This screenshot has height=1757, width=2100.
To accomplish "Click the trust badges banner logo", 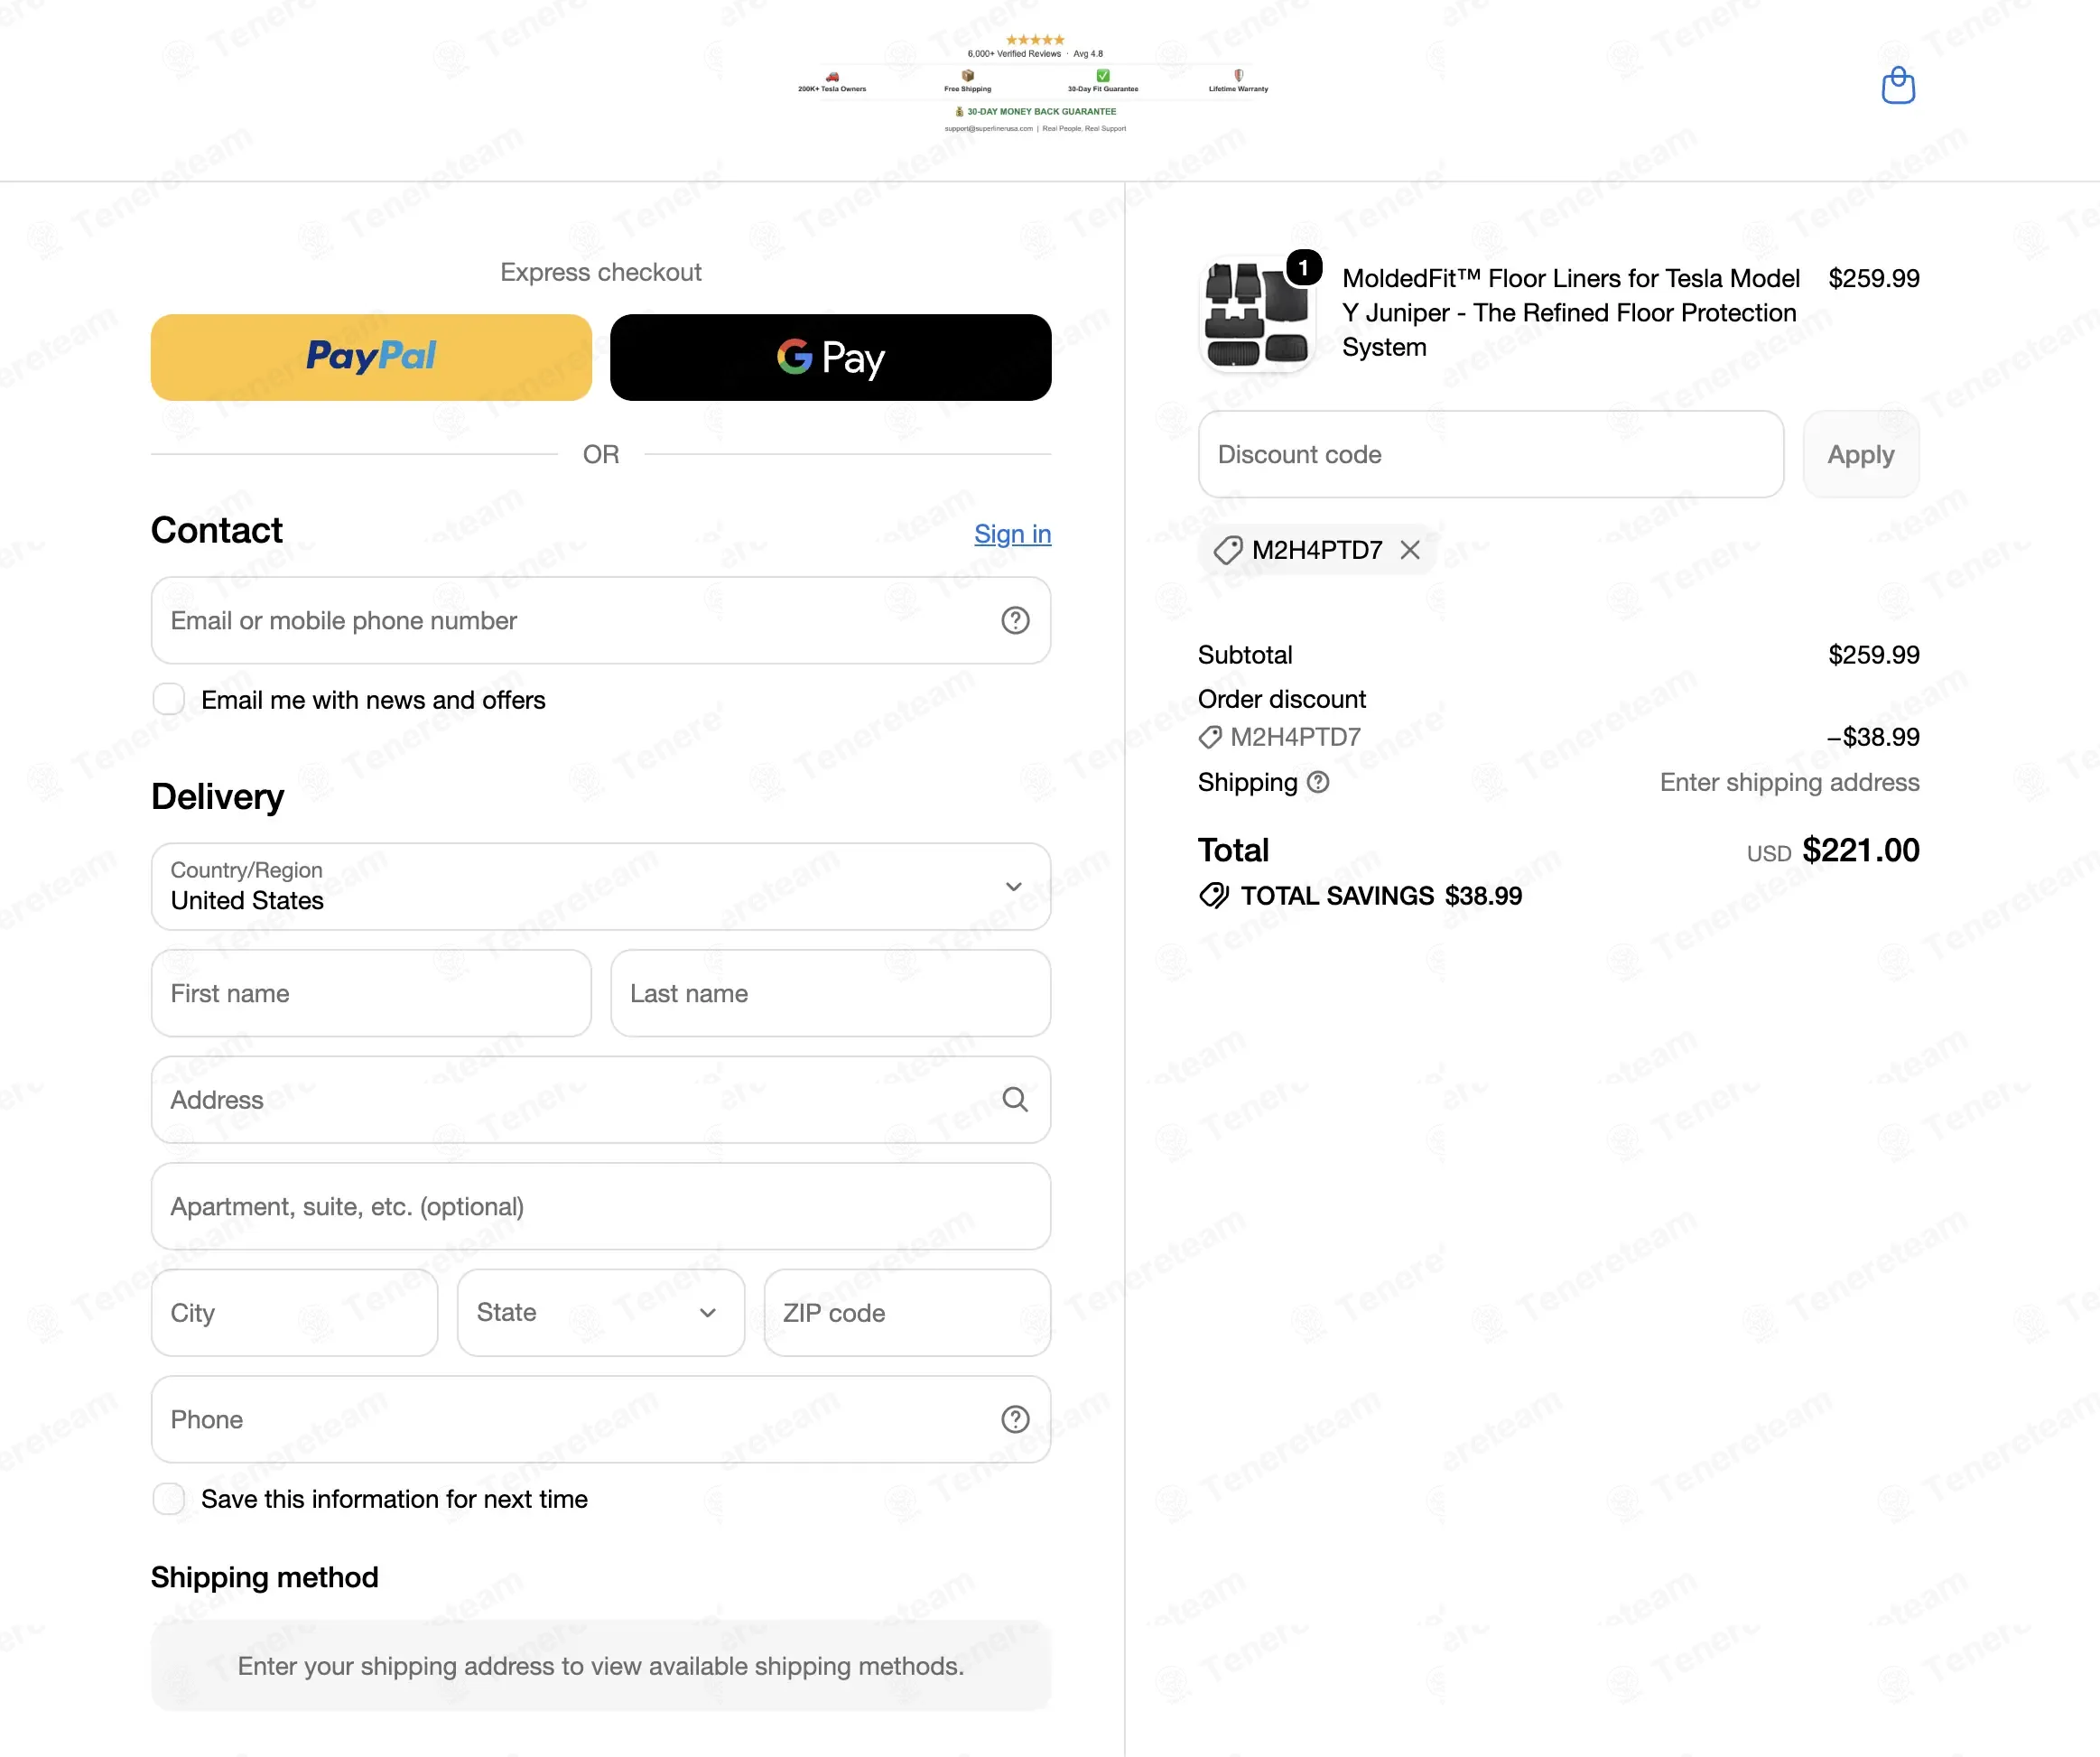I will click(1033, 84).
